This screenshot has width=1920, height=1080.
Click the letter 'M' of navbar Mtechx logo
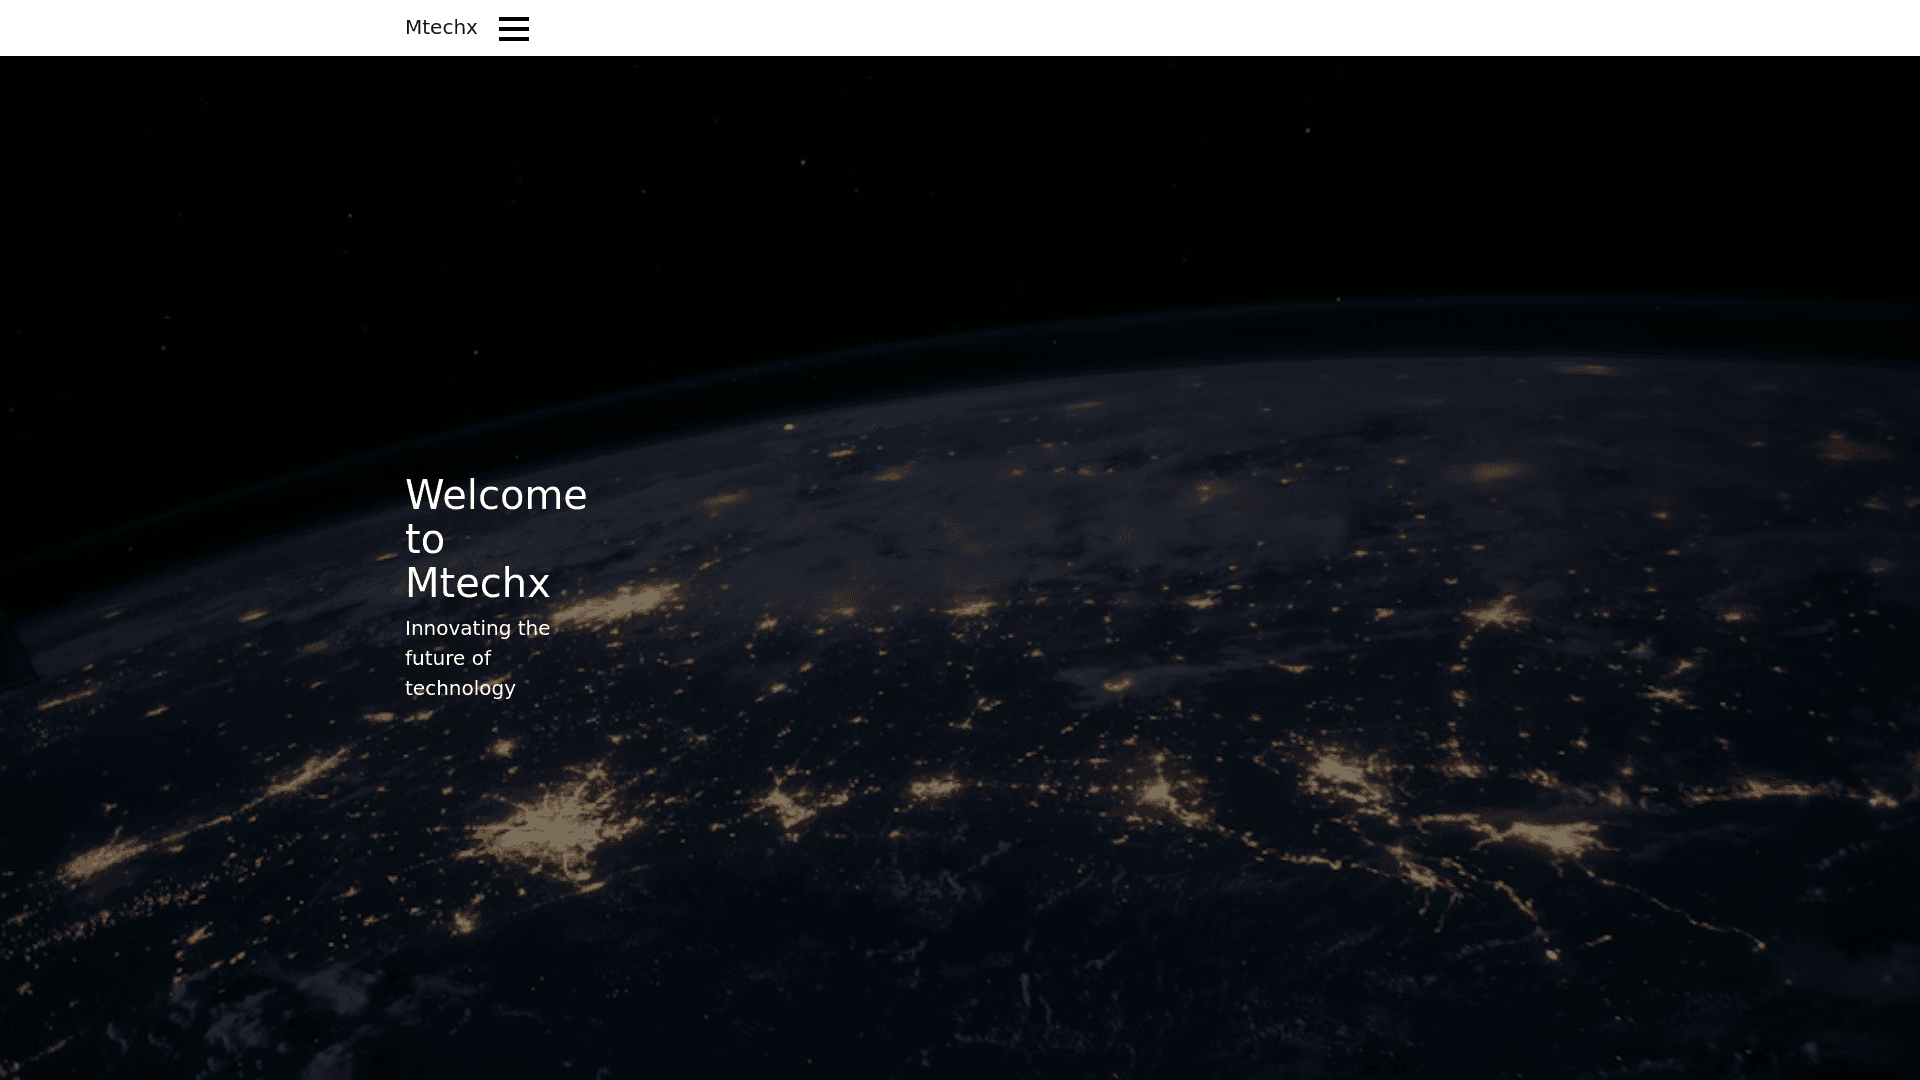413,28
